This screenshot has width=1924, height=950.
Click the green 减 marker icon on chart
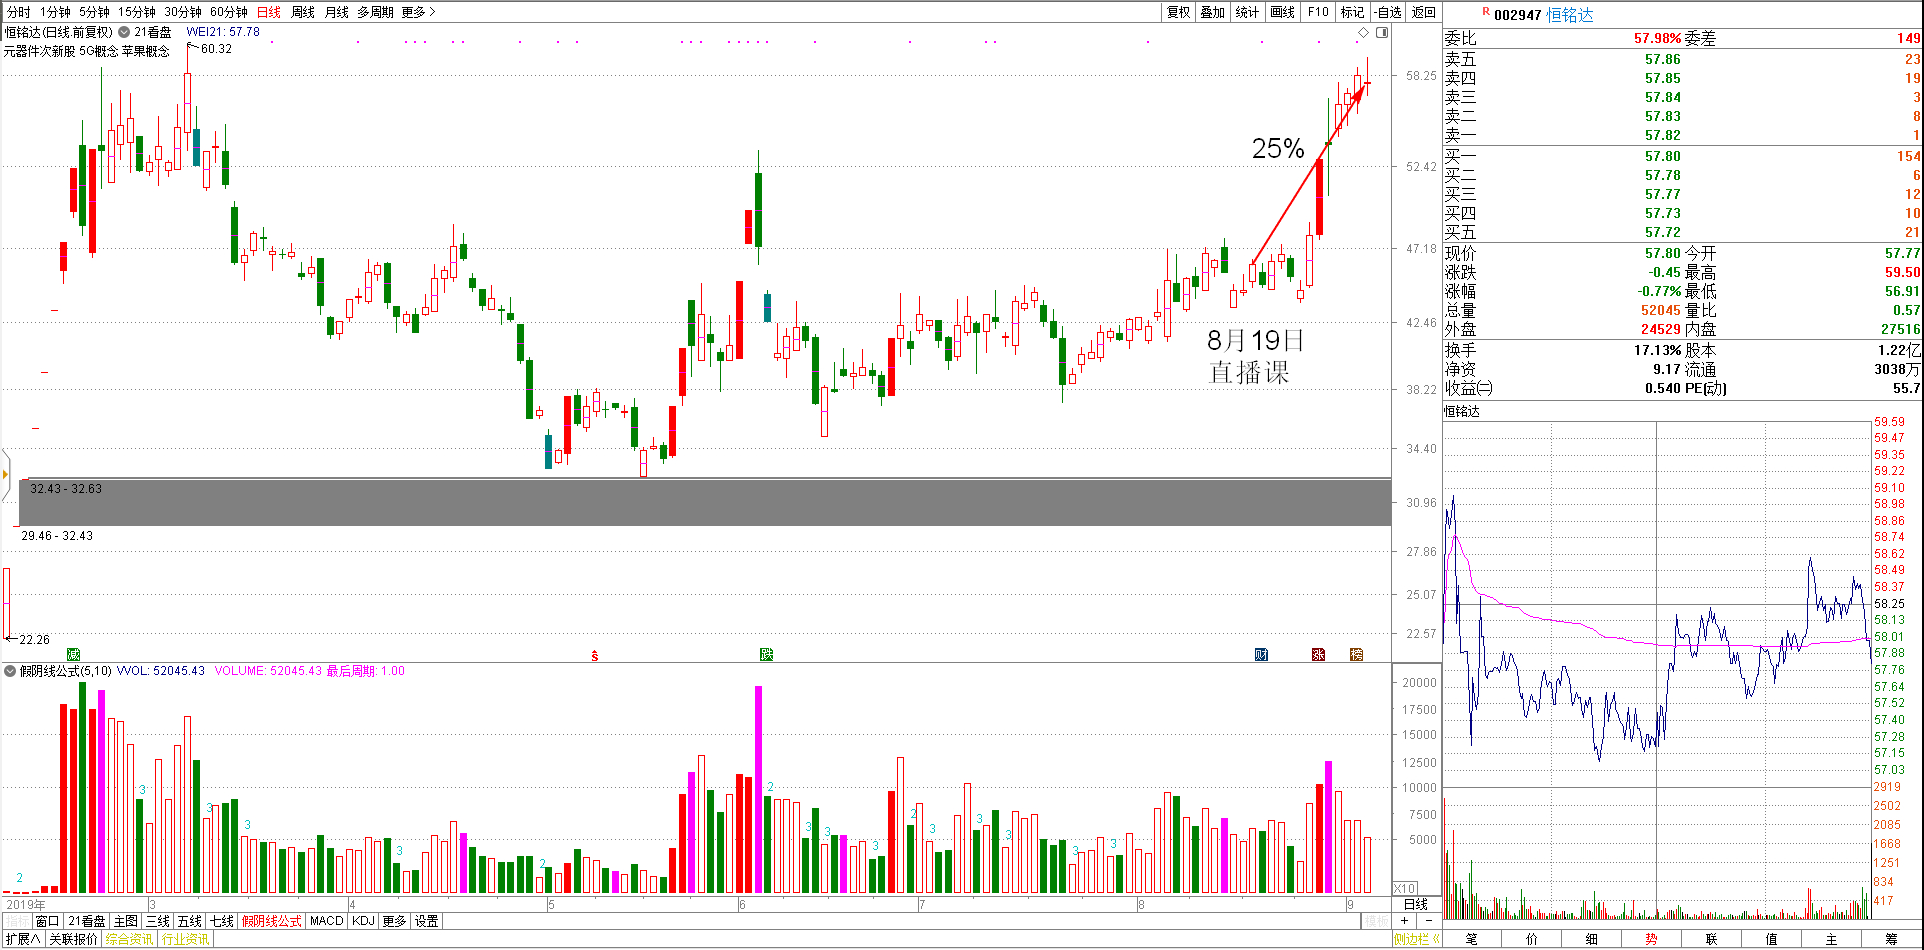(73, 654)
